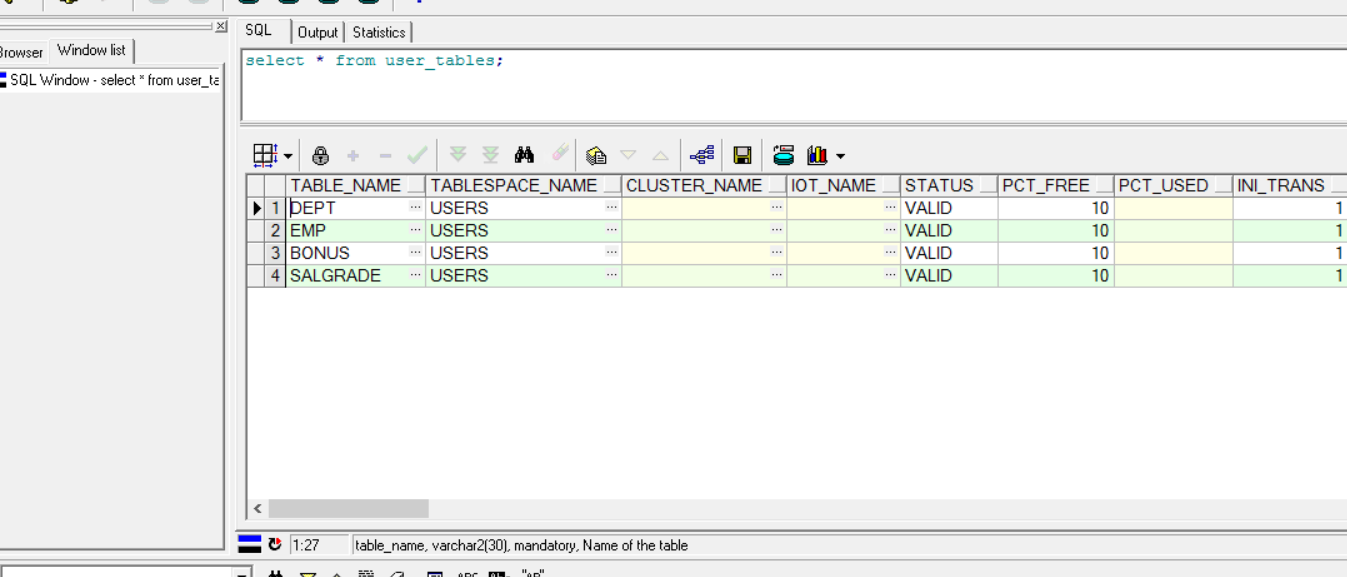1347x577 pixels.
Task: Click the clear record eraser icon
Action: [560, 153]
